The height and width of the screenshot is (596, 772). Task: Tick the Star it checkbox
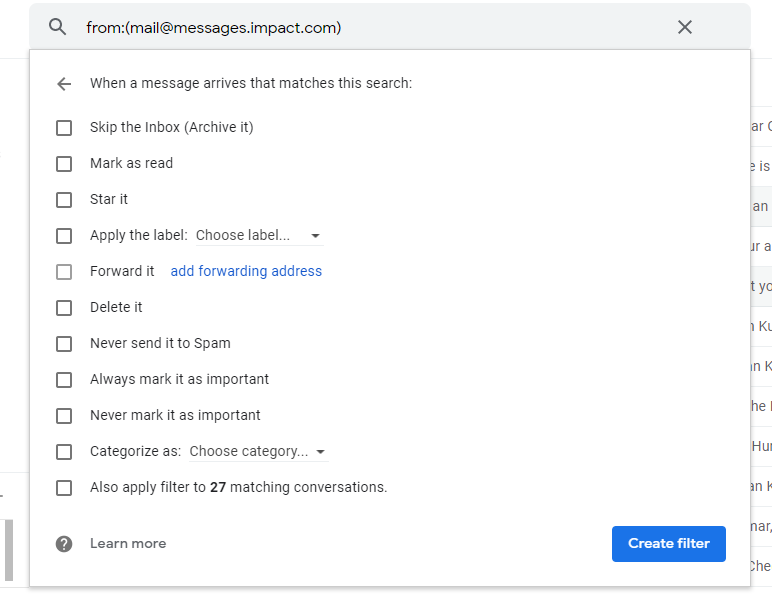(x=64, y=200)
